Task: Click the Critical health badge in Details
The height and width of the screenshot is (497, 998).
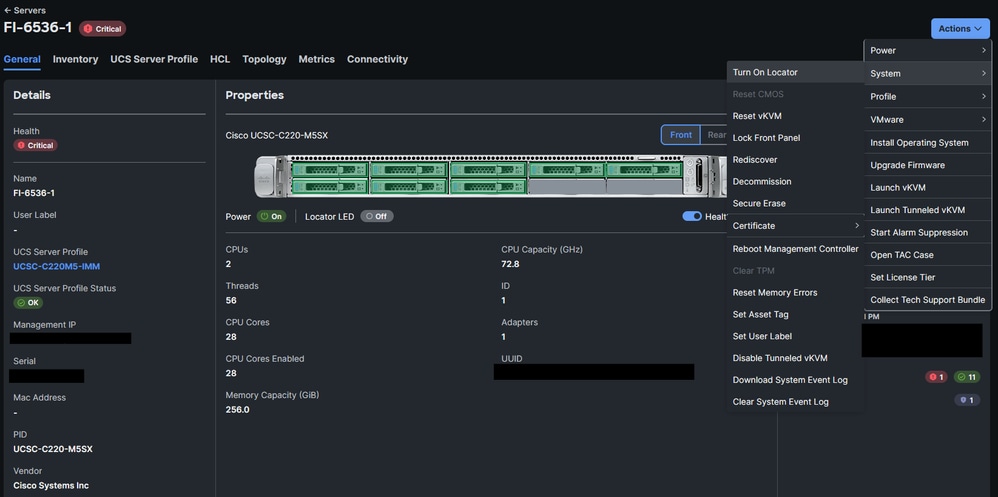Action: tap(36, 145)
